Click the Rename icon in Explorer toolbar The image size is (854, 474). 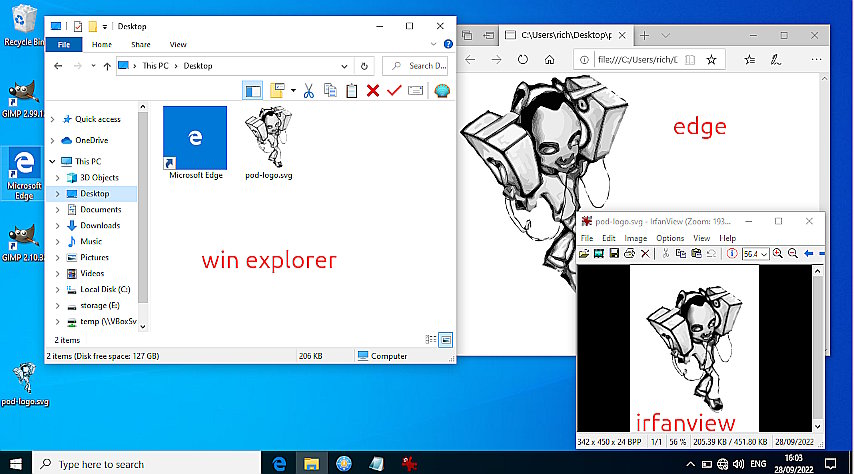pyautogui.click(x=416, y=90)
